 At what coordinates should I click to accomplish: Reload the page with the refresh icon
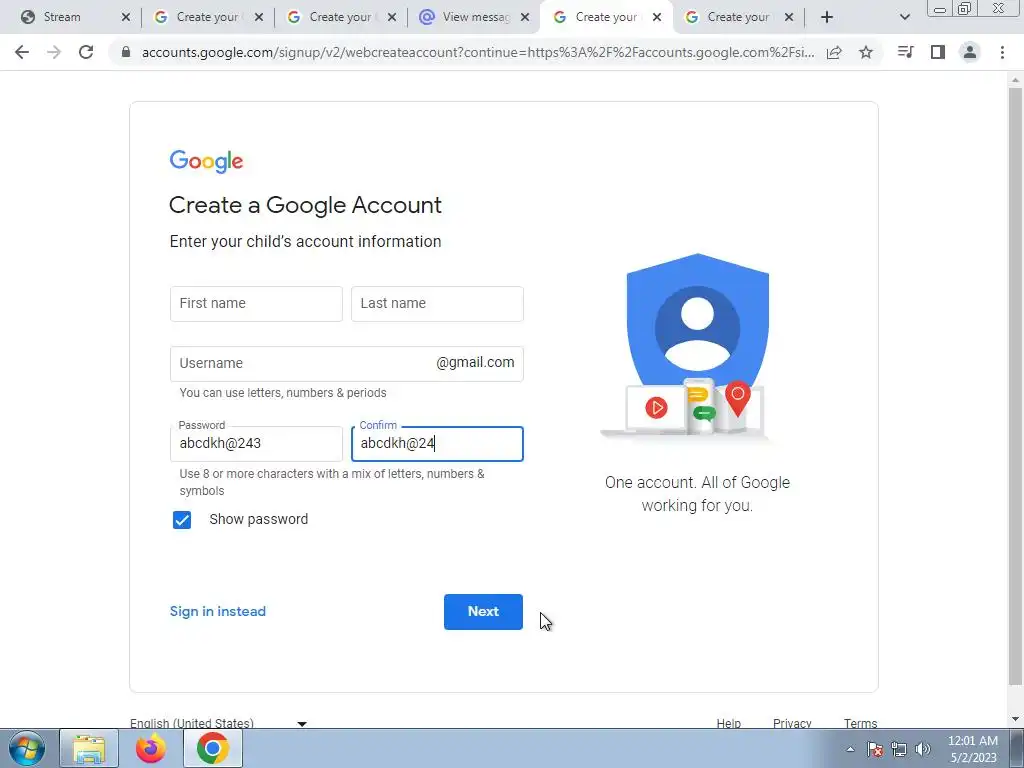[86, 52]
